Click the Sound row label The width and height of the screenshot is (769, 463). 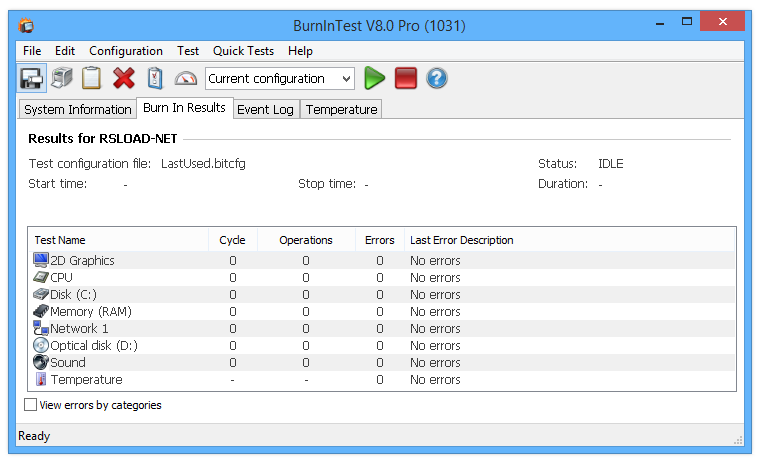pyautogui.click(x=68, y=362)
